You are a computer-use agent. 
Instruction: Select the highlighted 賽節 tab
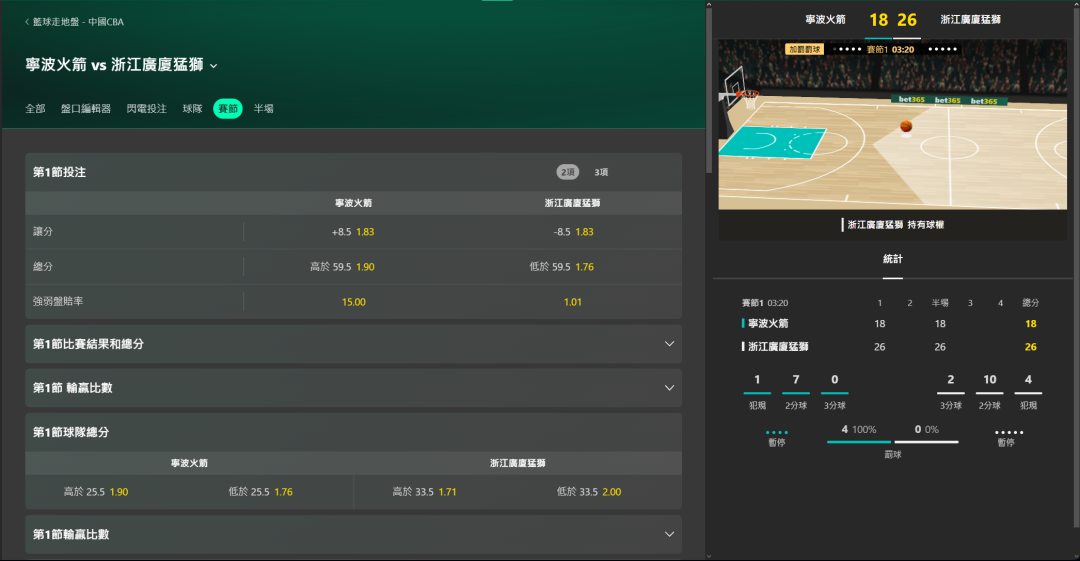click(x=228, y=109)
